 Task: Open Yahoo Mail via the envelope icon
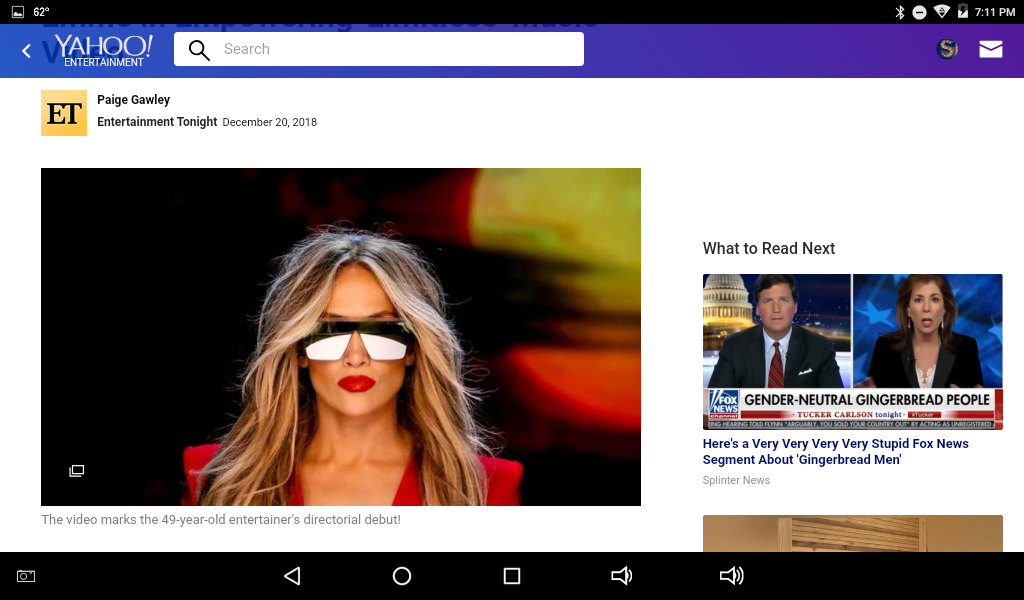coord(990,48)
